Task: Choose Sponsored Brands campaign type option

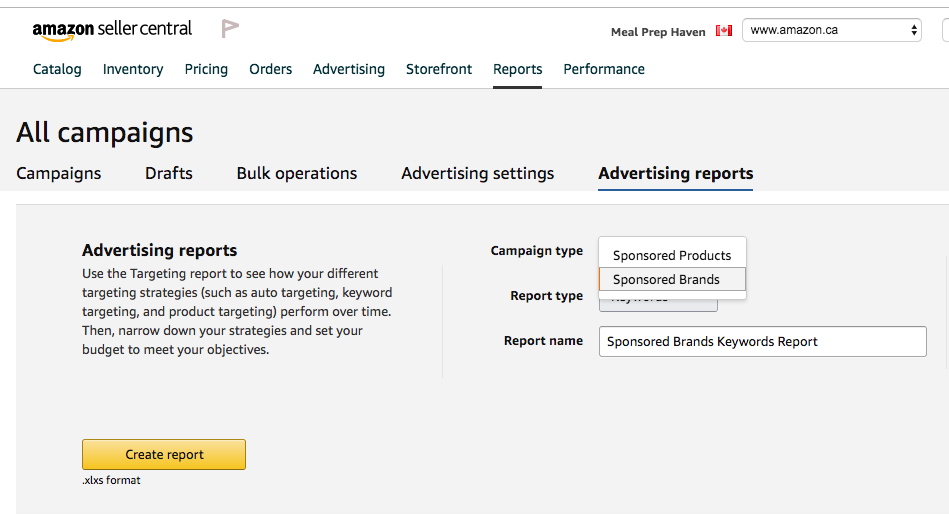Action: (672, 280)
